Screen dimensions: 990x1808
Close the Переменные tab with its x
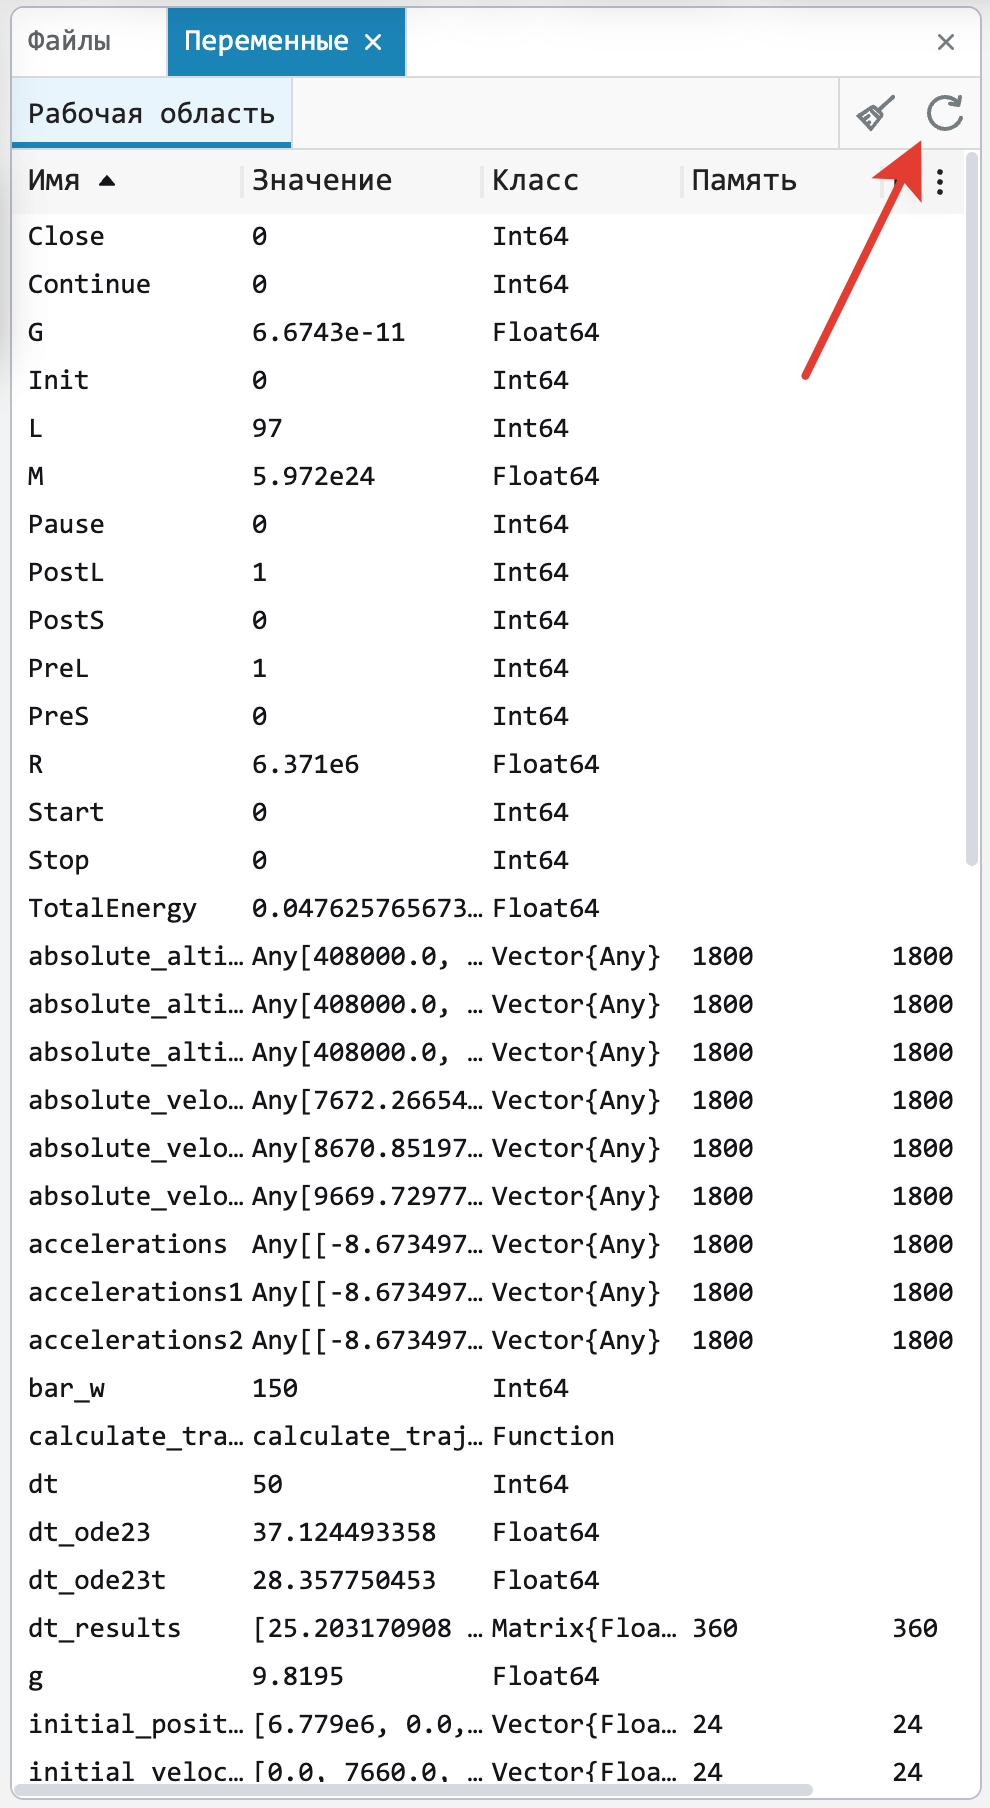click(x=373, y=42)
